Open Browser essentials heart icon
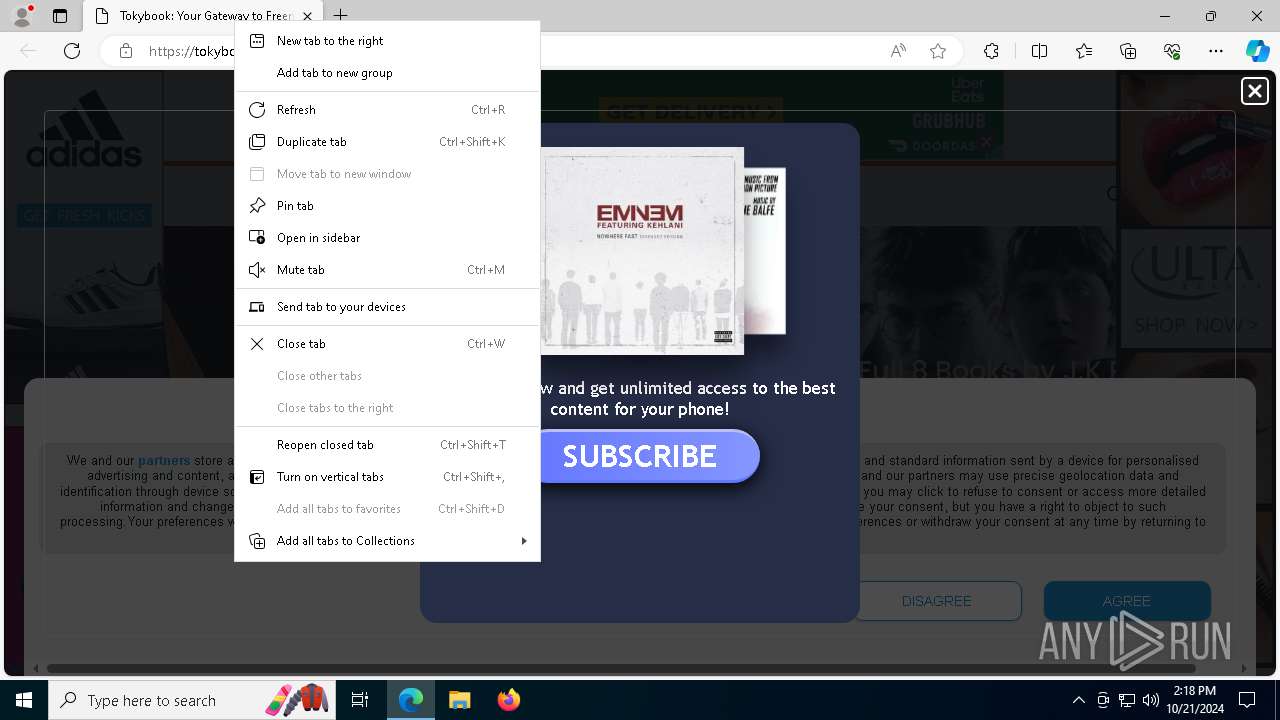The width and height of the screenshot is (1280, 720). click(x=1172, y=51)
